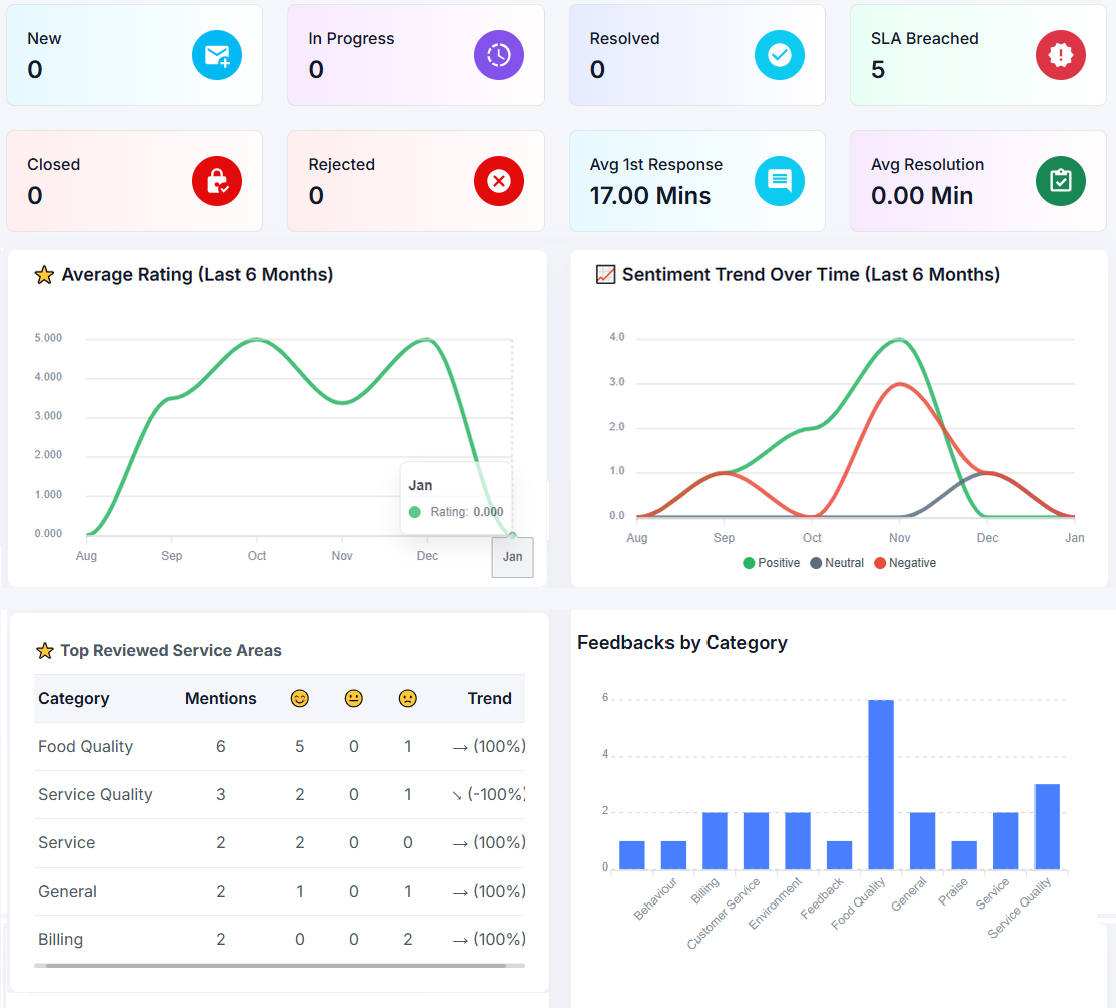Click the Service Quality bar in chart
The height and width of the screenshot is (1008, 1116).
click(1047, 826)
